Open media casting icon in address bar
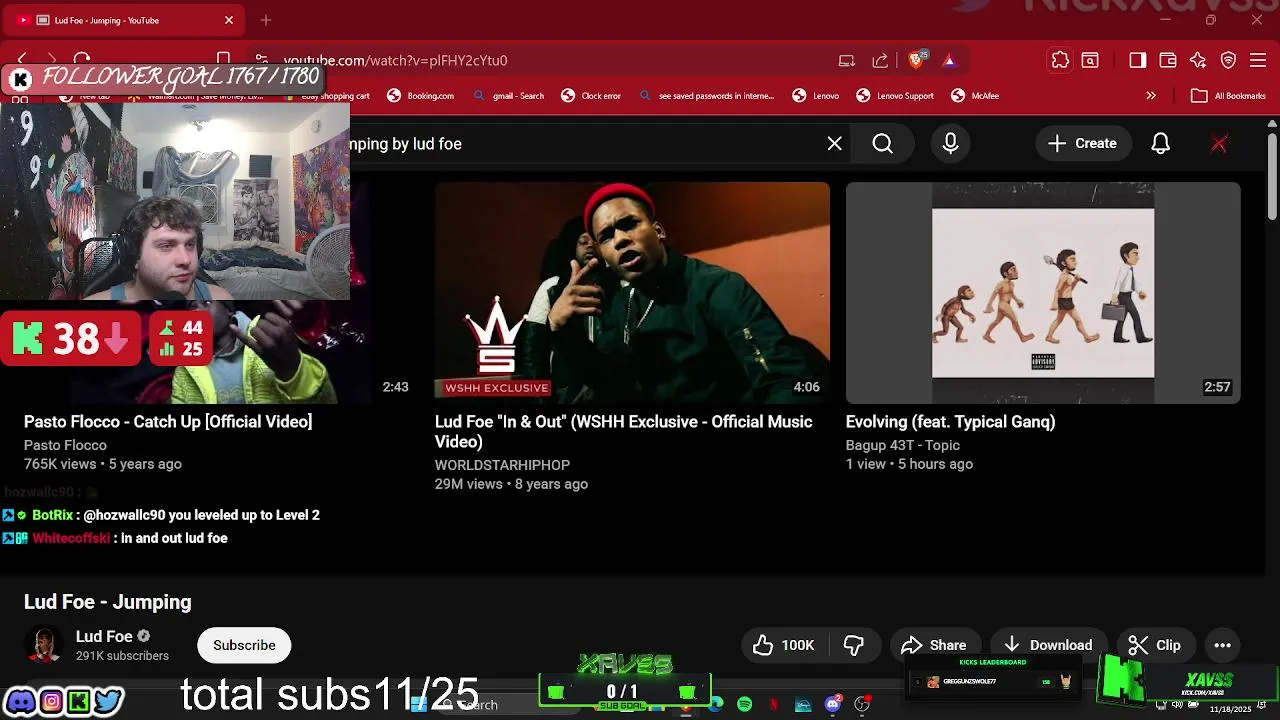 point(847,60)
